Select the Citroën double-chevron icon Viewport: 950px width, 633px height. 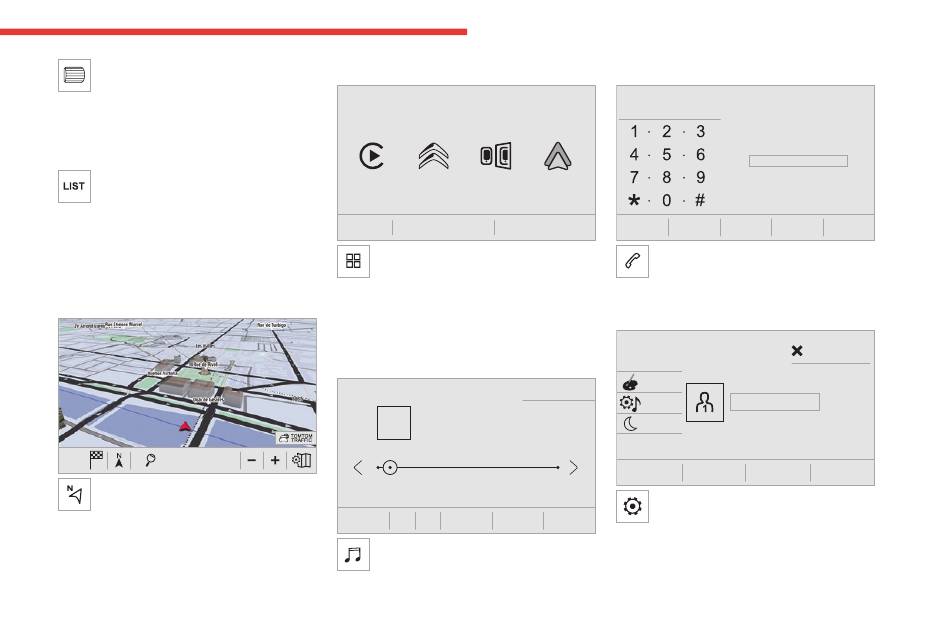point(433,156)
